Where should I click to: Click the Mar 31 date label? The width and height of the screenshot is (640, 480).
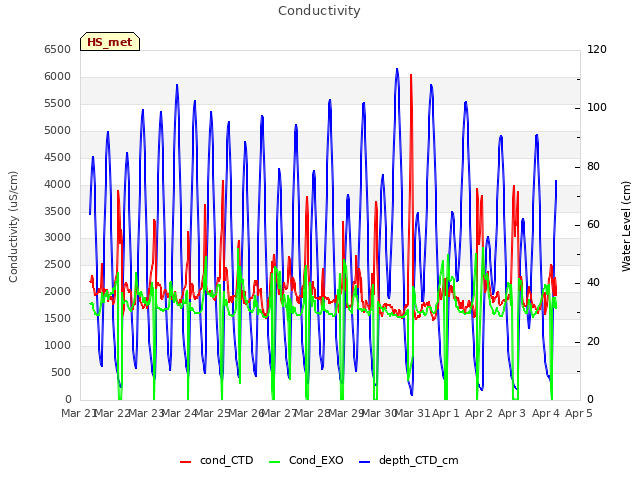413,413
